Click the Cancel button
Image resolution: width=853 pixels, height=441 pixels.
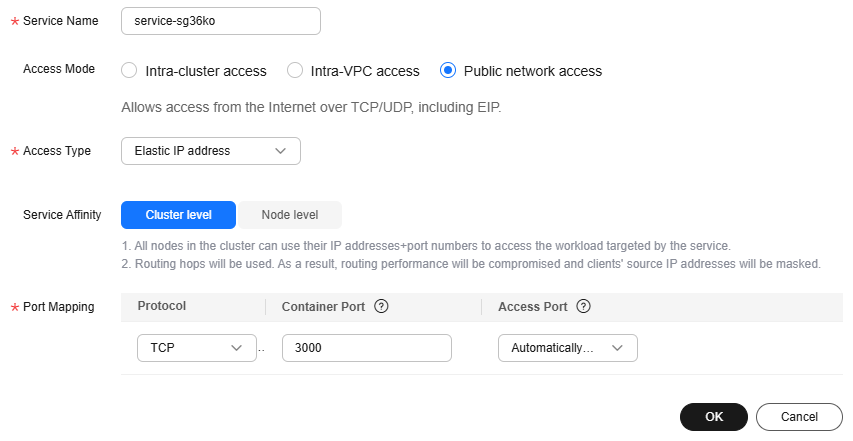[799, 417]
